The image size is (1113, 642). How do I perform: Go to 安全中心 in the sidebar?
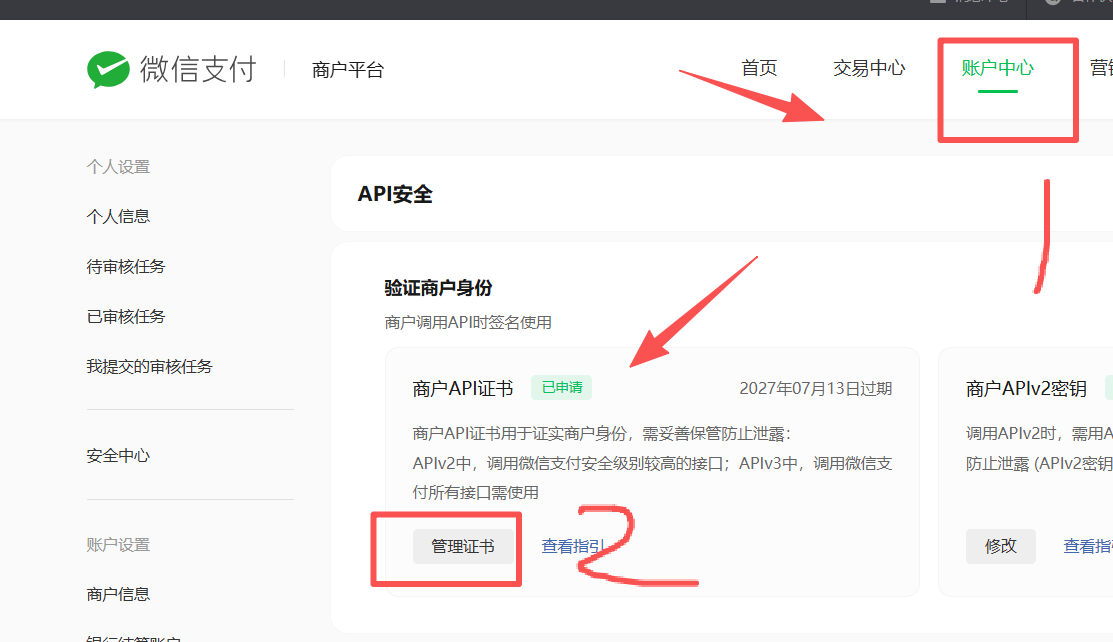tap(118, 455)
